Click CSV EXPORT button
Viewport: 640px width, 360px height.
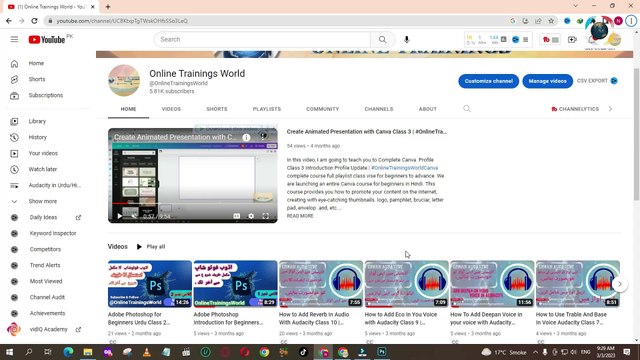pyautogui.click(x=597, y=81)
